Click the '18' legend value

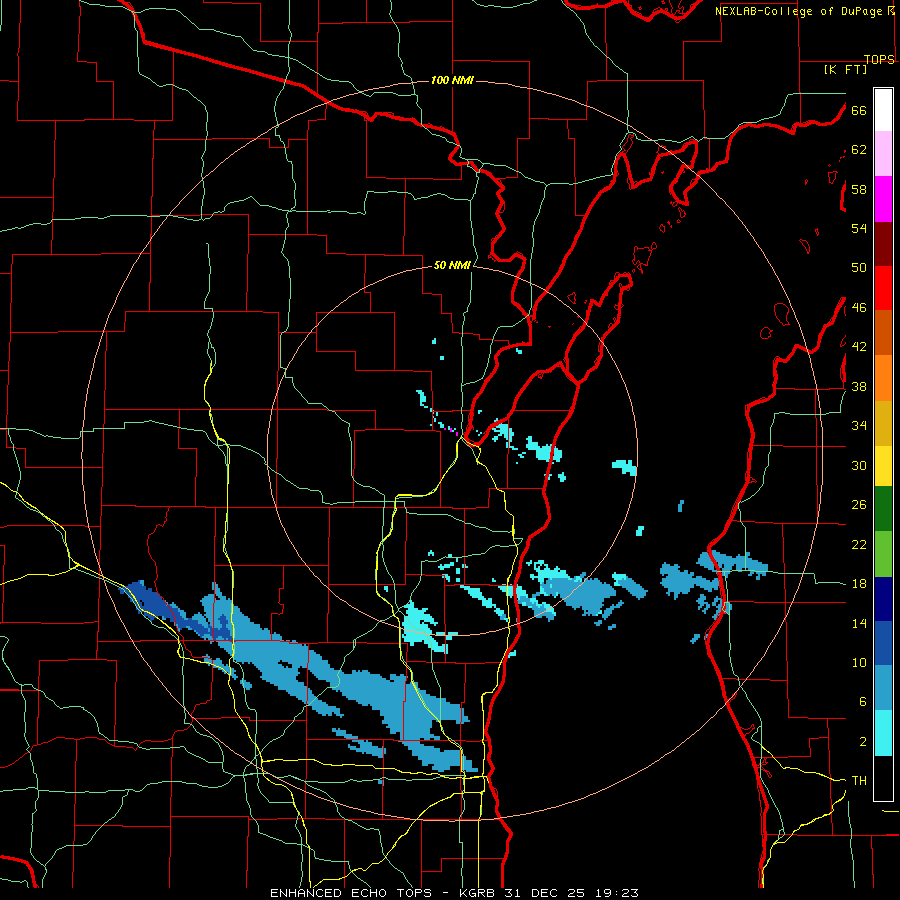[859, 584]
